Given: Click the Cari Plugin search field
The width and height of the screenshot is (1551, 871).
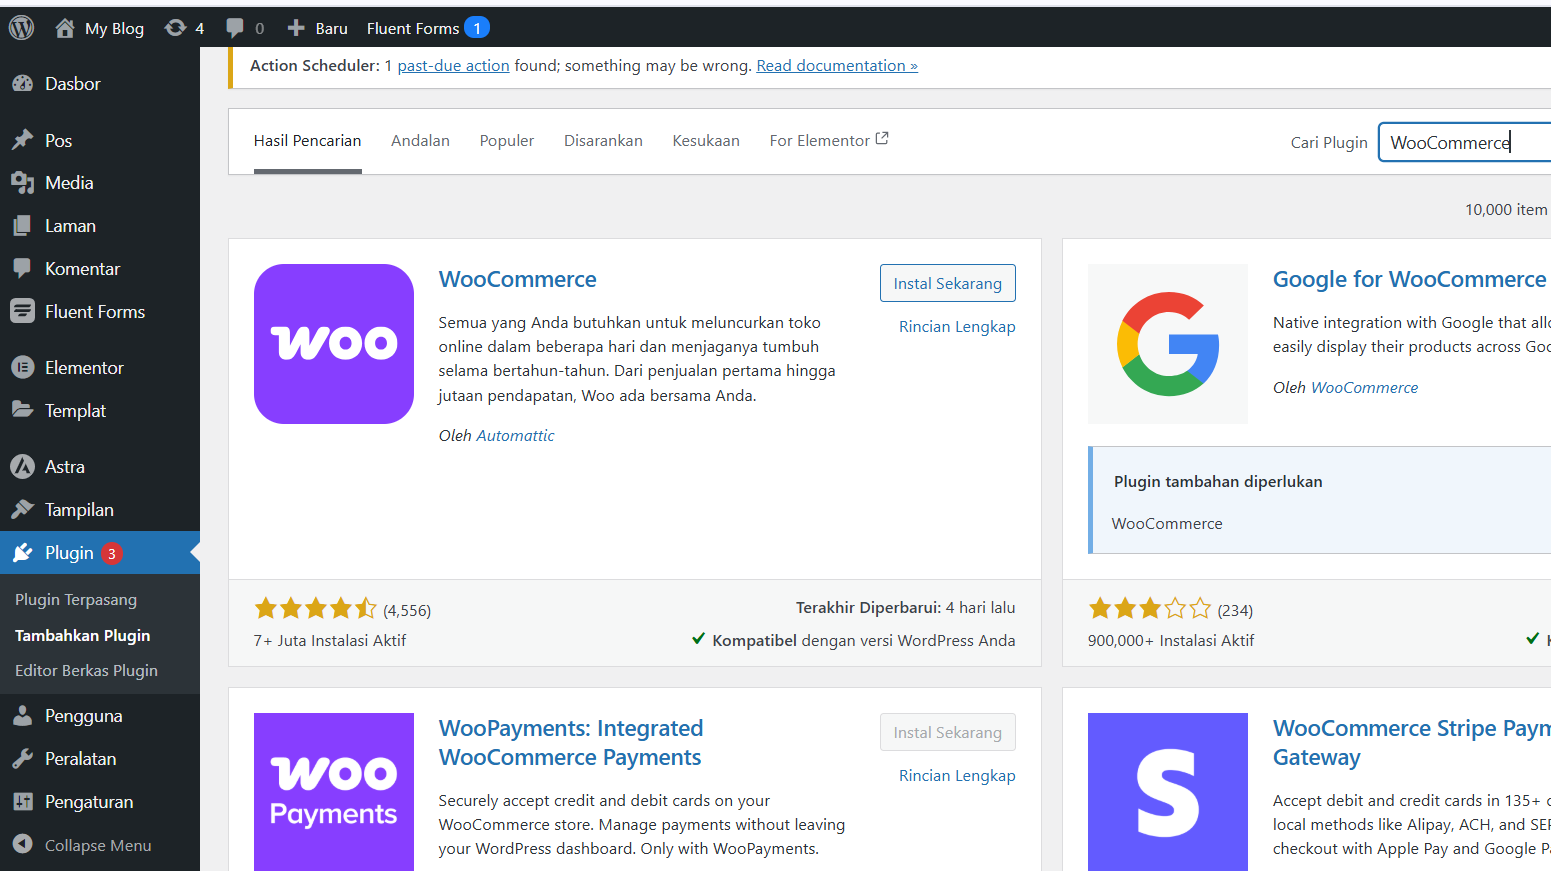Looking at the screenshot, I should point(1462,142).
